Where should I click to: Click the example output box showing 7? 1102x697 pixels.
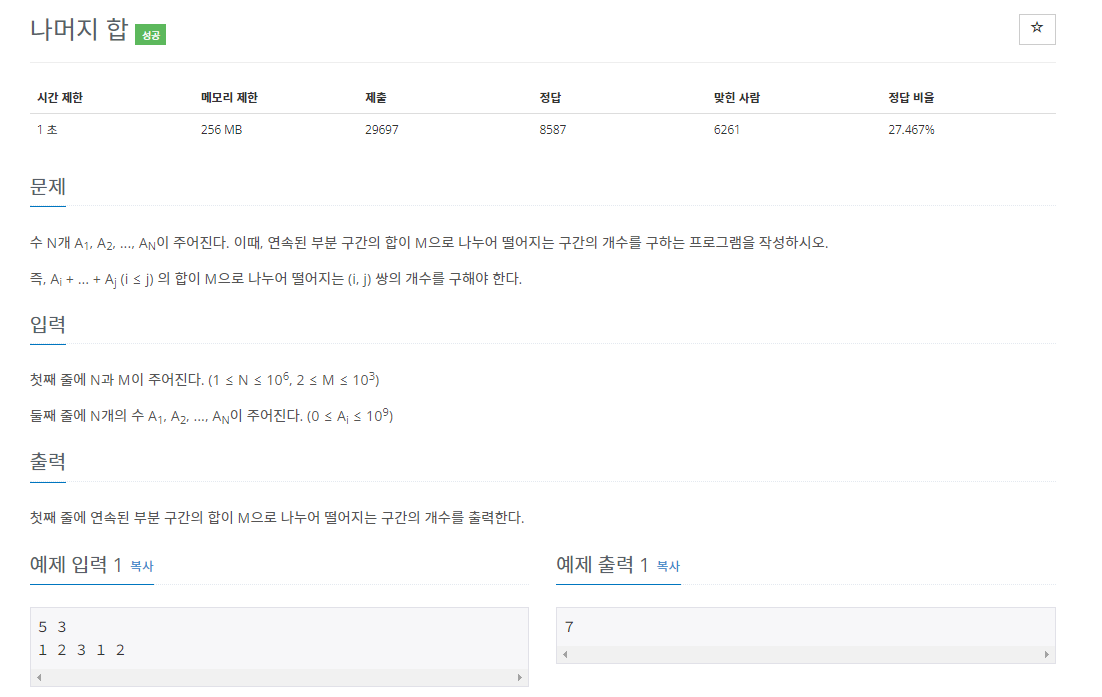coord(805,627)
